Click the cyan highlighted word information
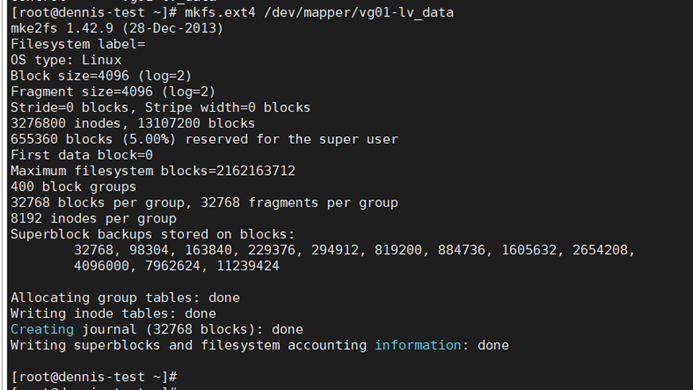This screenshot has height=390, width=693. pos(418,345)
